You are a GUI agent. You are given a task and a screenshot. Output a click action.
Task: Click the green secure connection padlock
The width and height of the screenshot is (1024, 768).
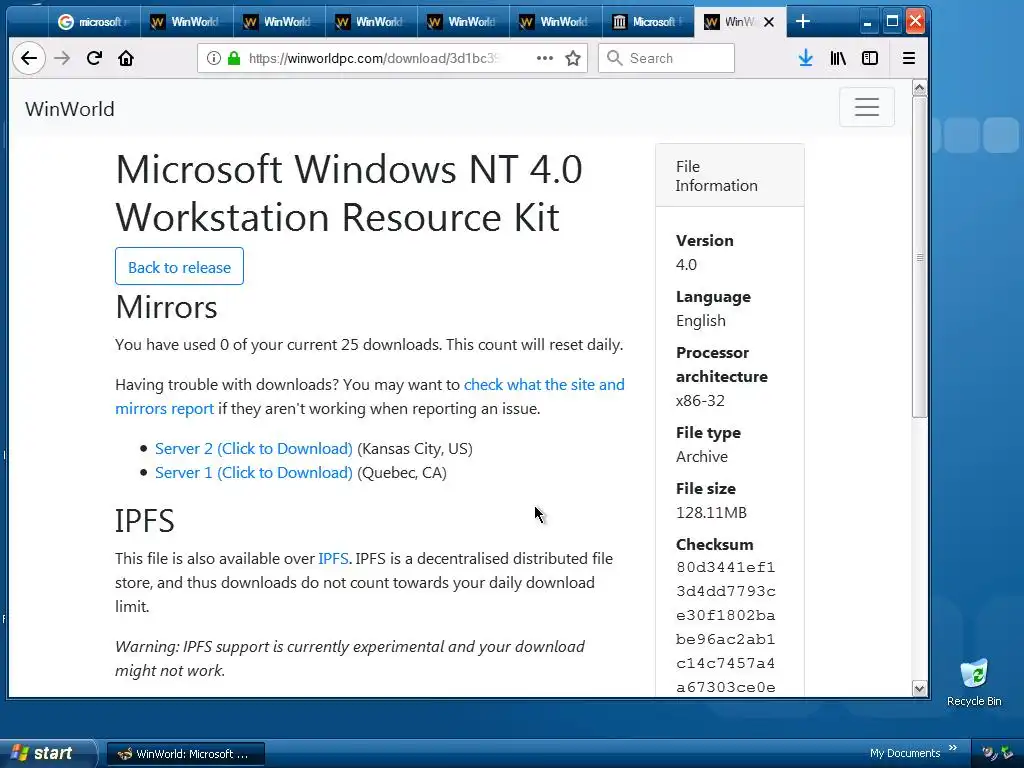234,58
